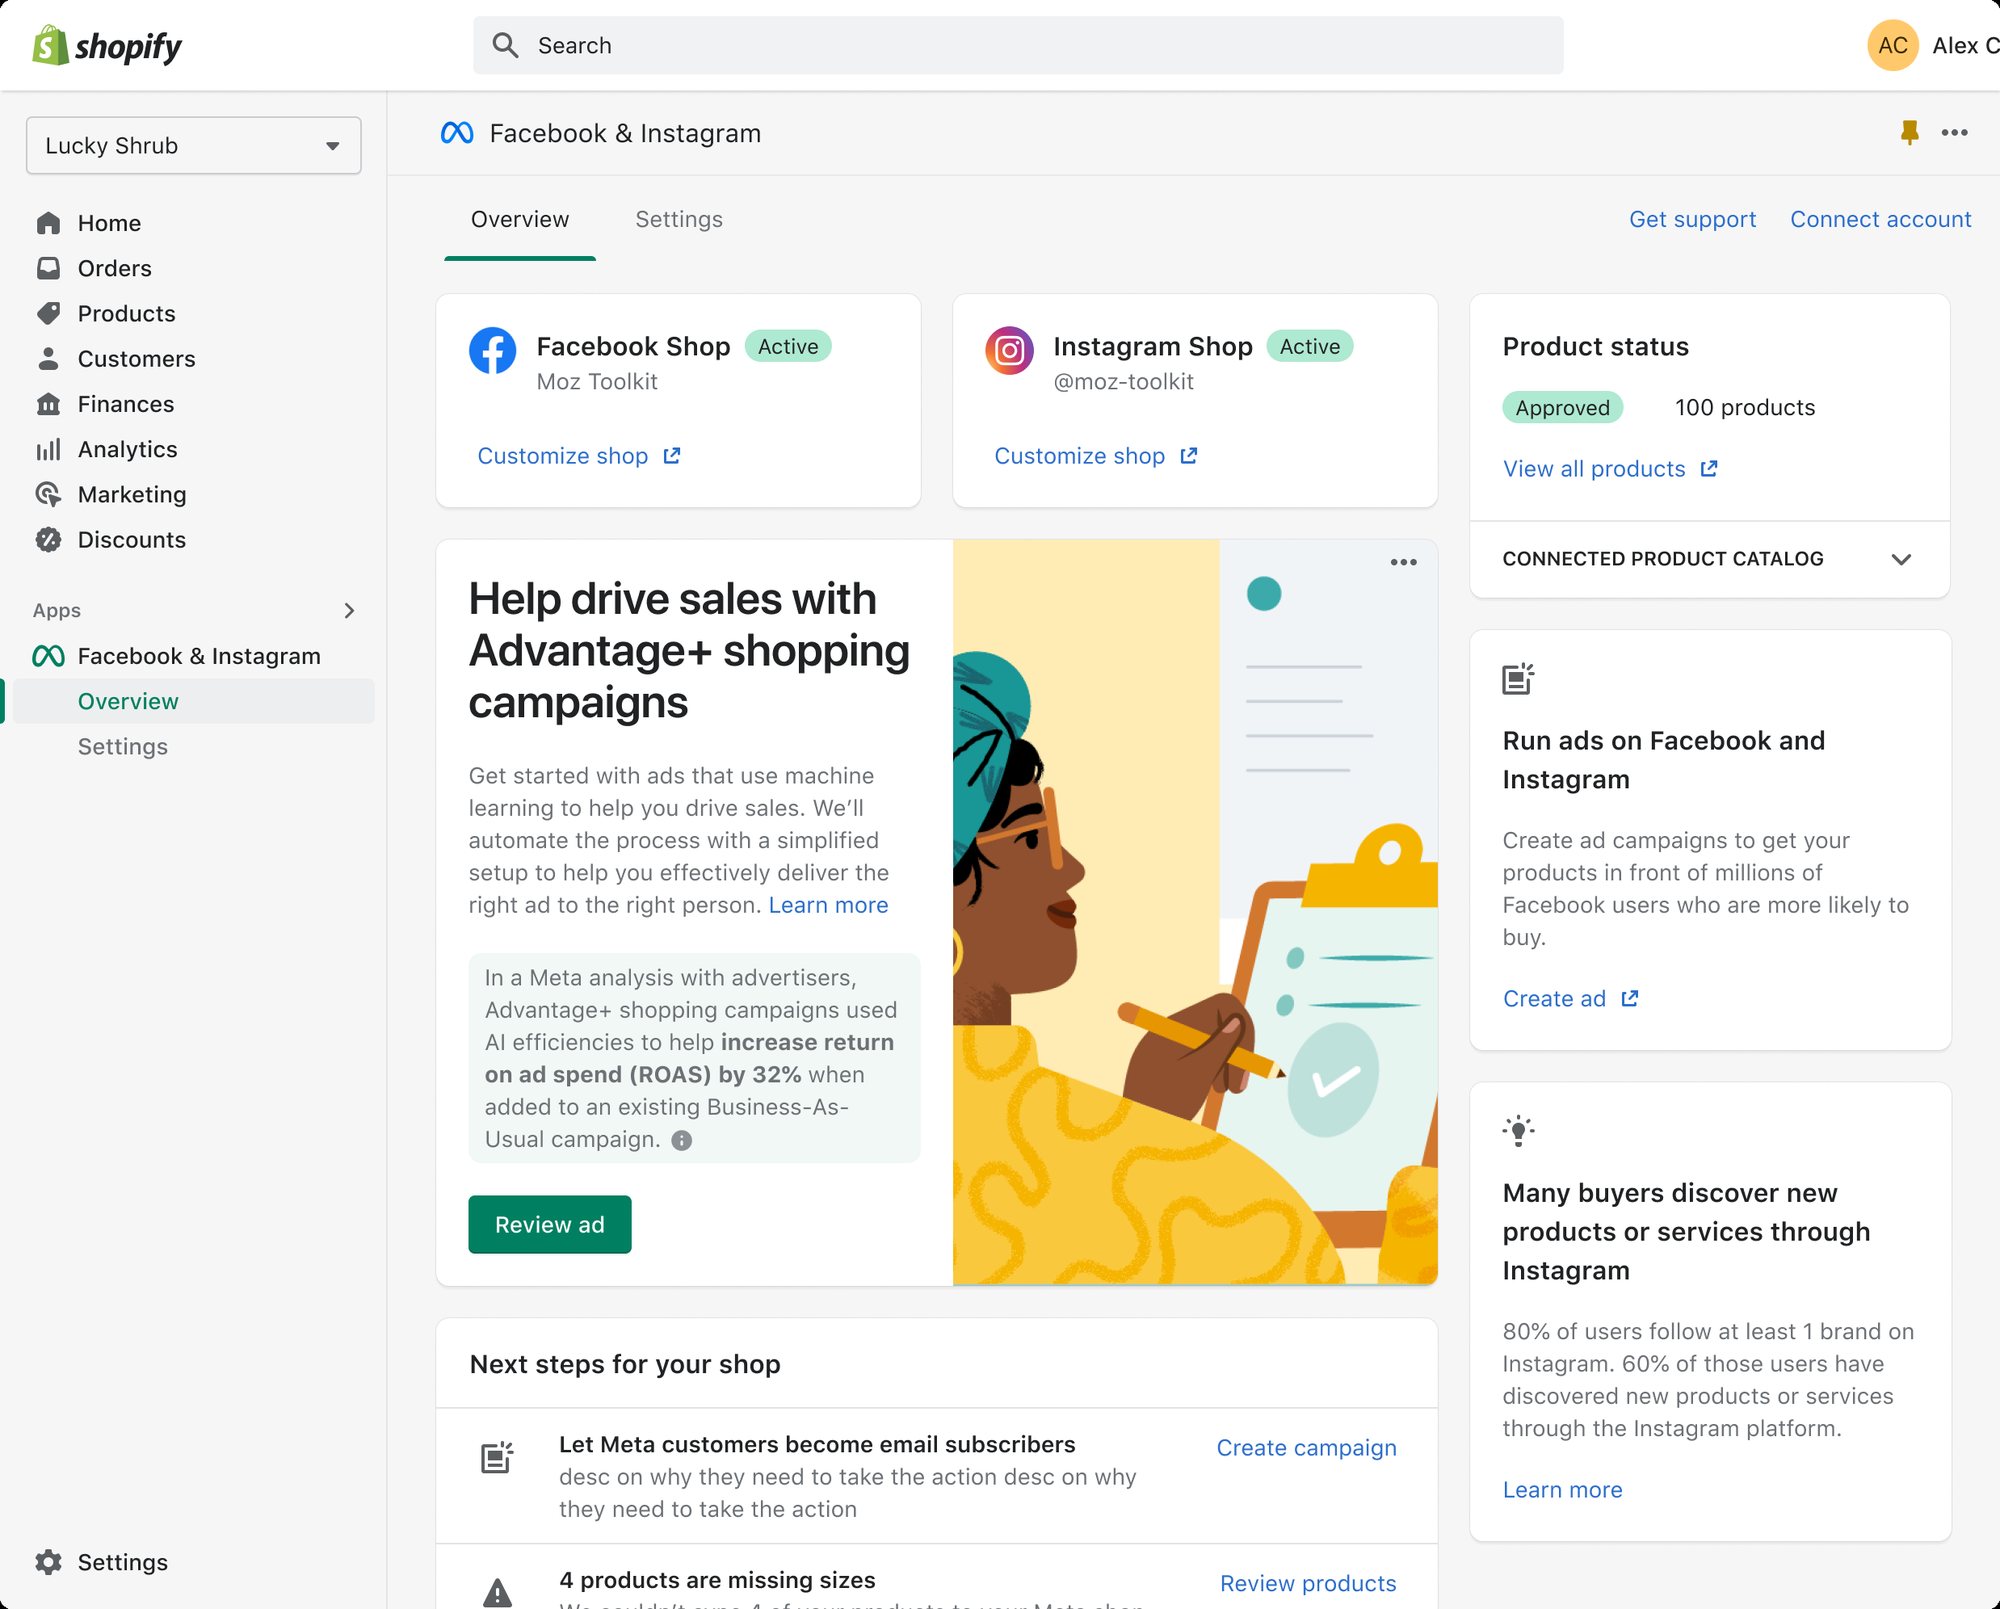Click the Create campaign link

(x=1306, y=1448)
